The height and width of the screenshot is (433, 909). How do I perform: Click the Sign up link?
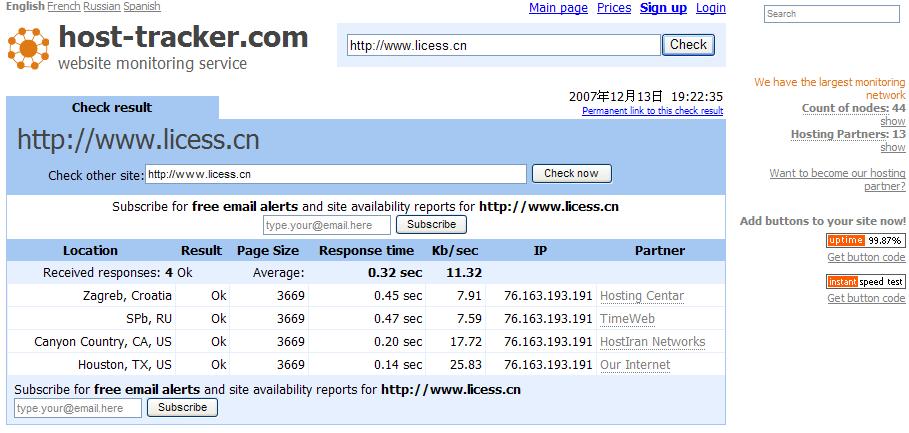click(x=663, y=8)
